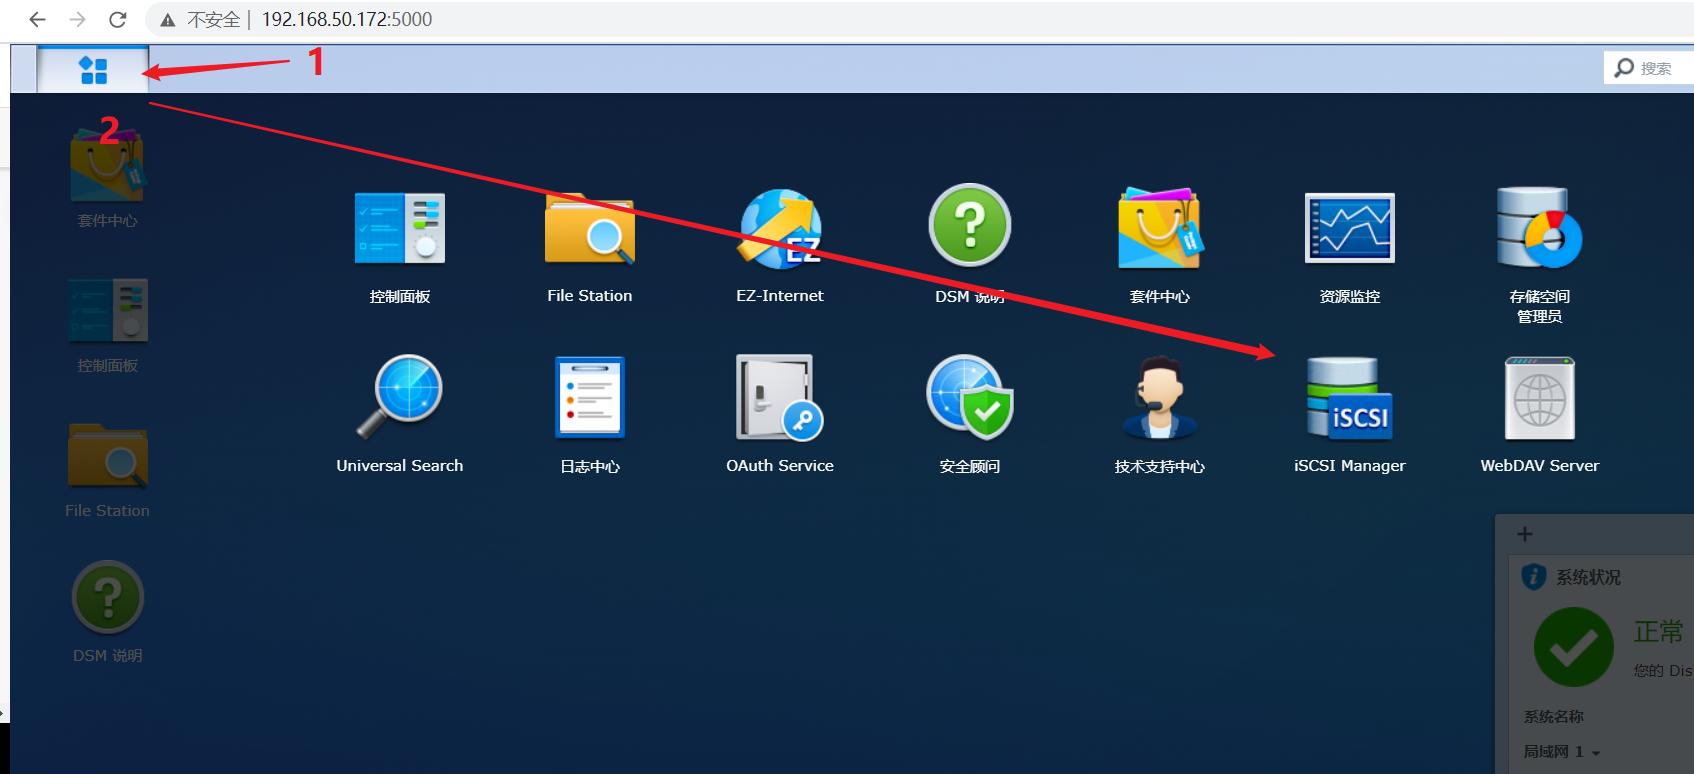Image resolution: width=1694 pixels, height=774 pixels.
Task: Click the 系统状况 widget info icon
Action: pos(1533,577)
